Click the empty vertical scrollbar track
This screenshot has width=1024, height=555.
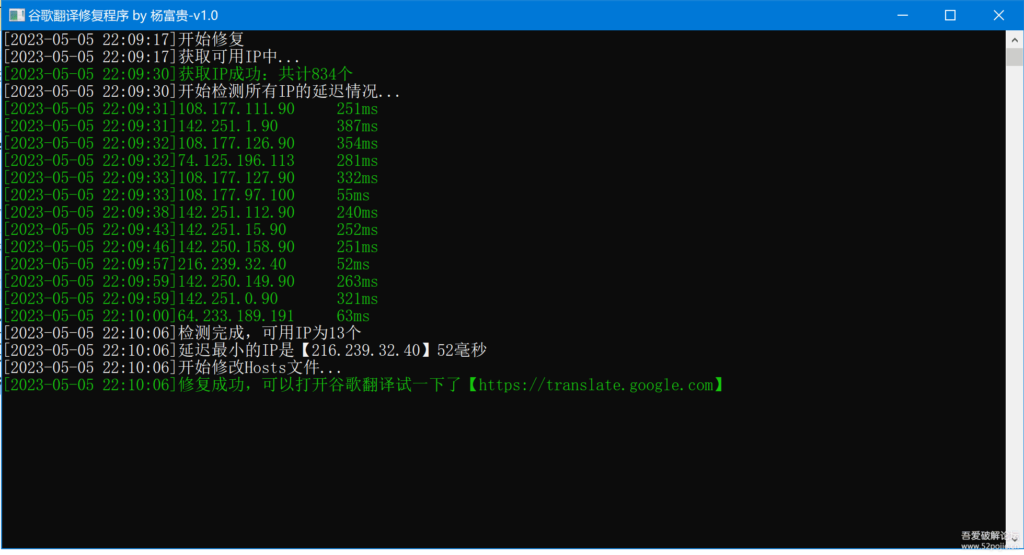click(x=1015, y=300)
